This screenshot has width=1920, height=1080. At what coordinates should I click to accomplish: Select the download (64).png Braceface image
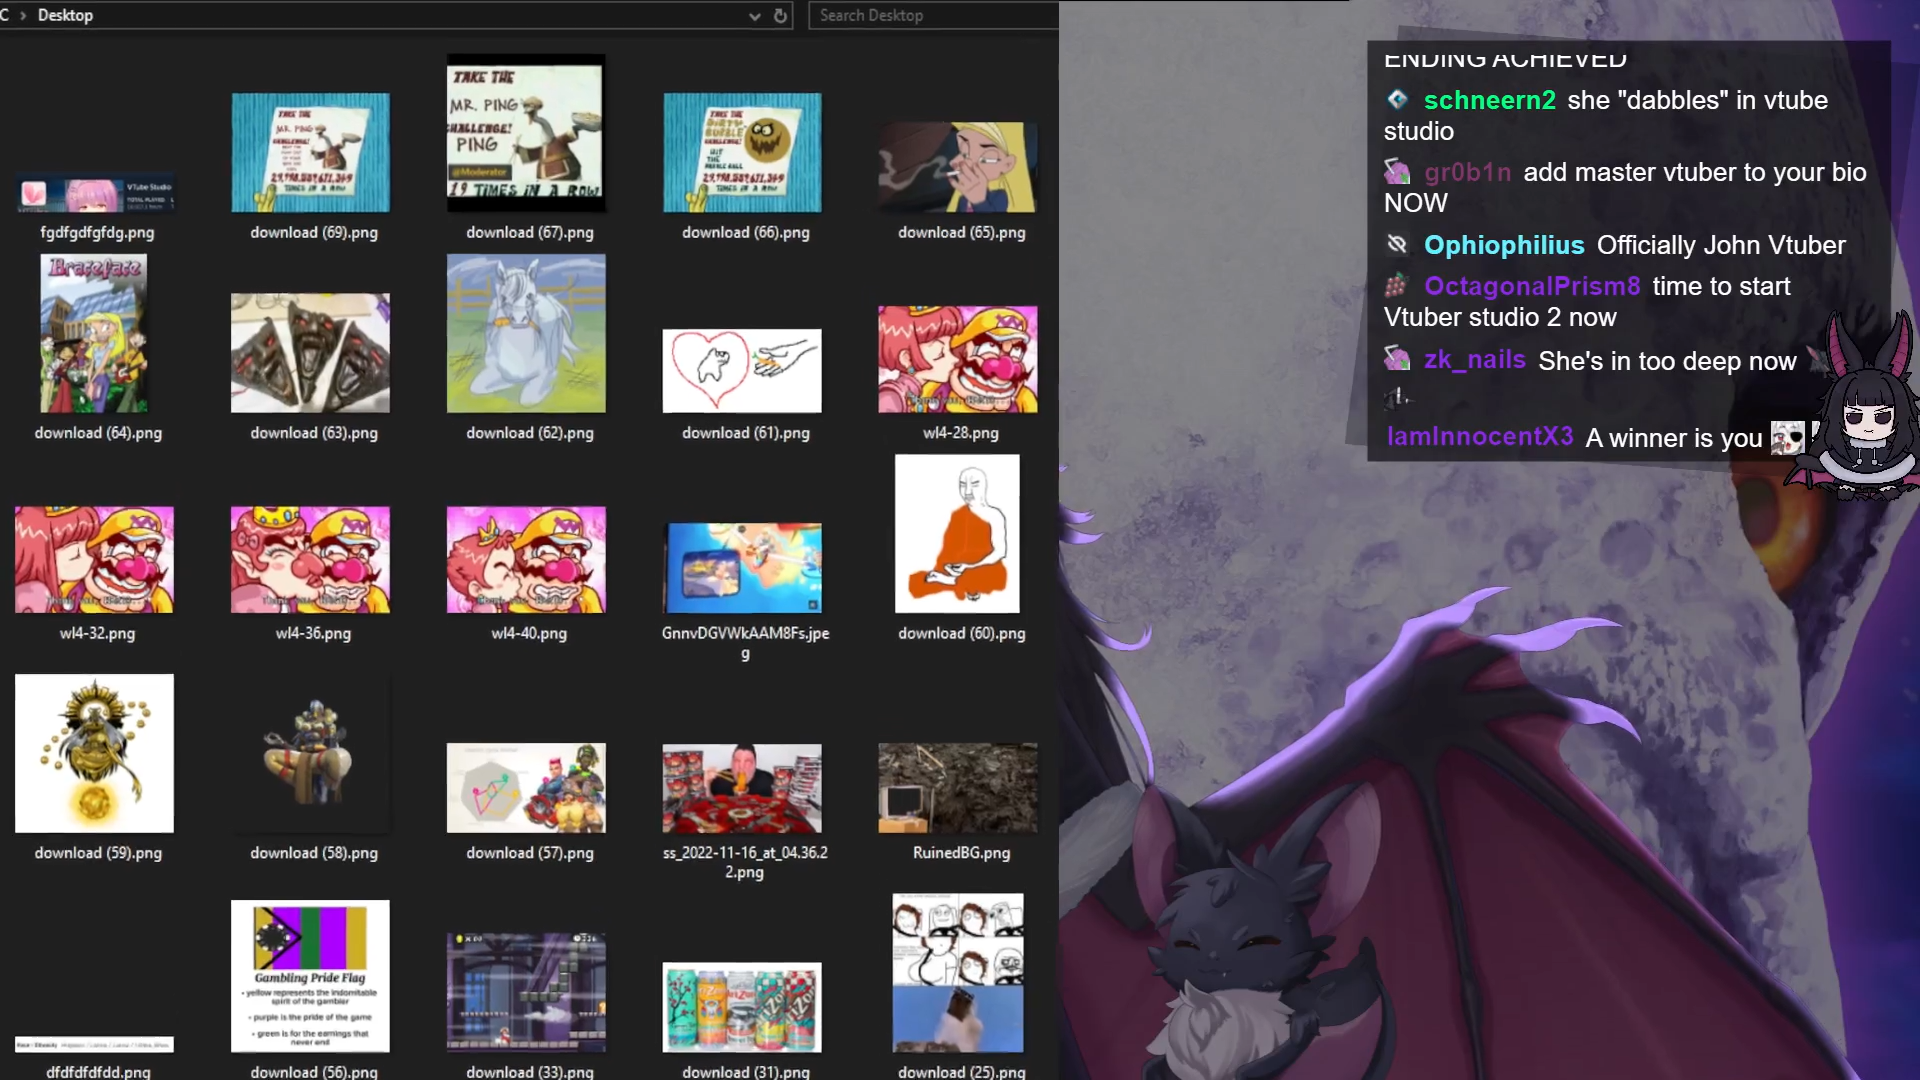click(x=94, y=333)
